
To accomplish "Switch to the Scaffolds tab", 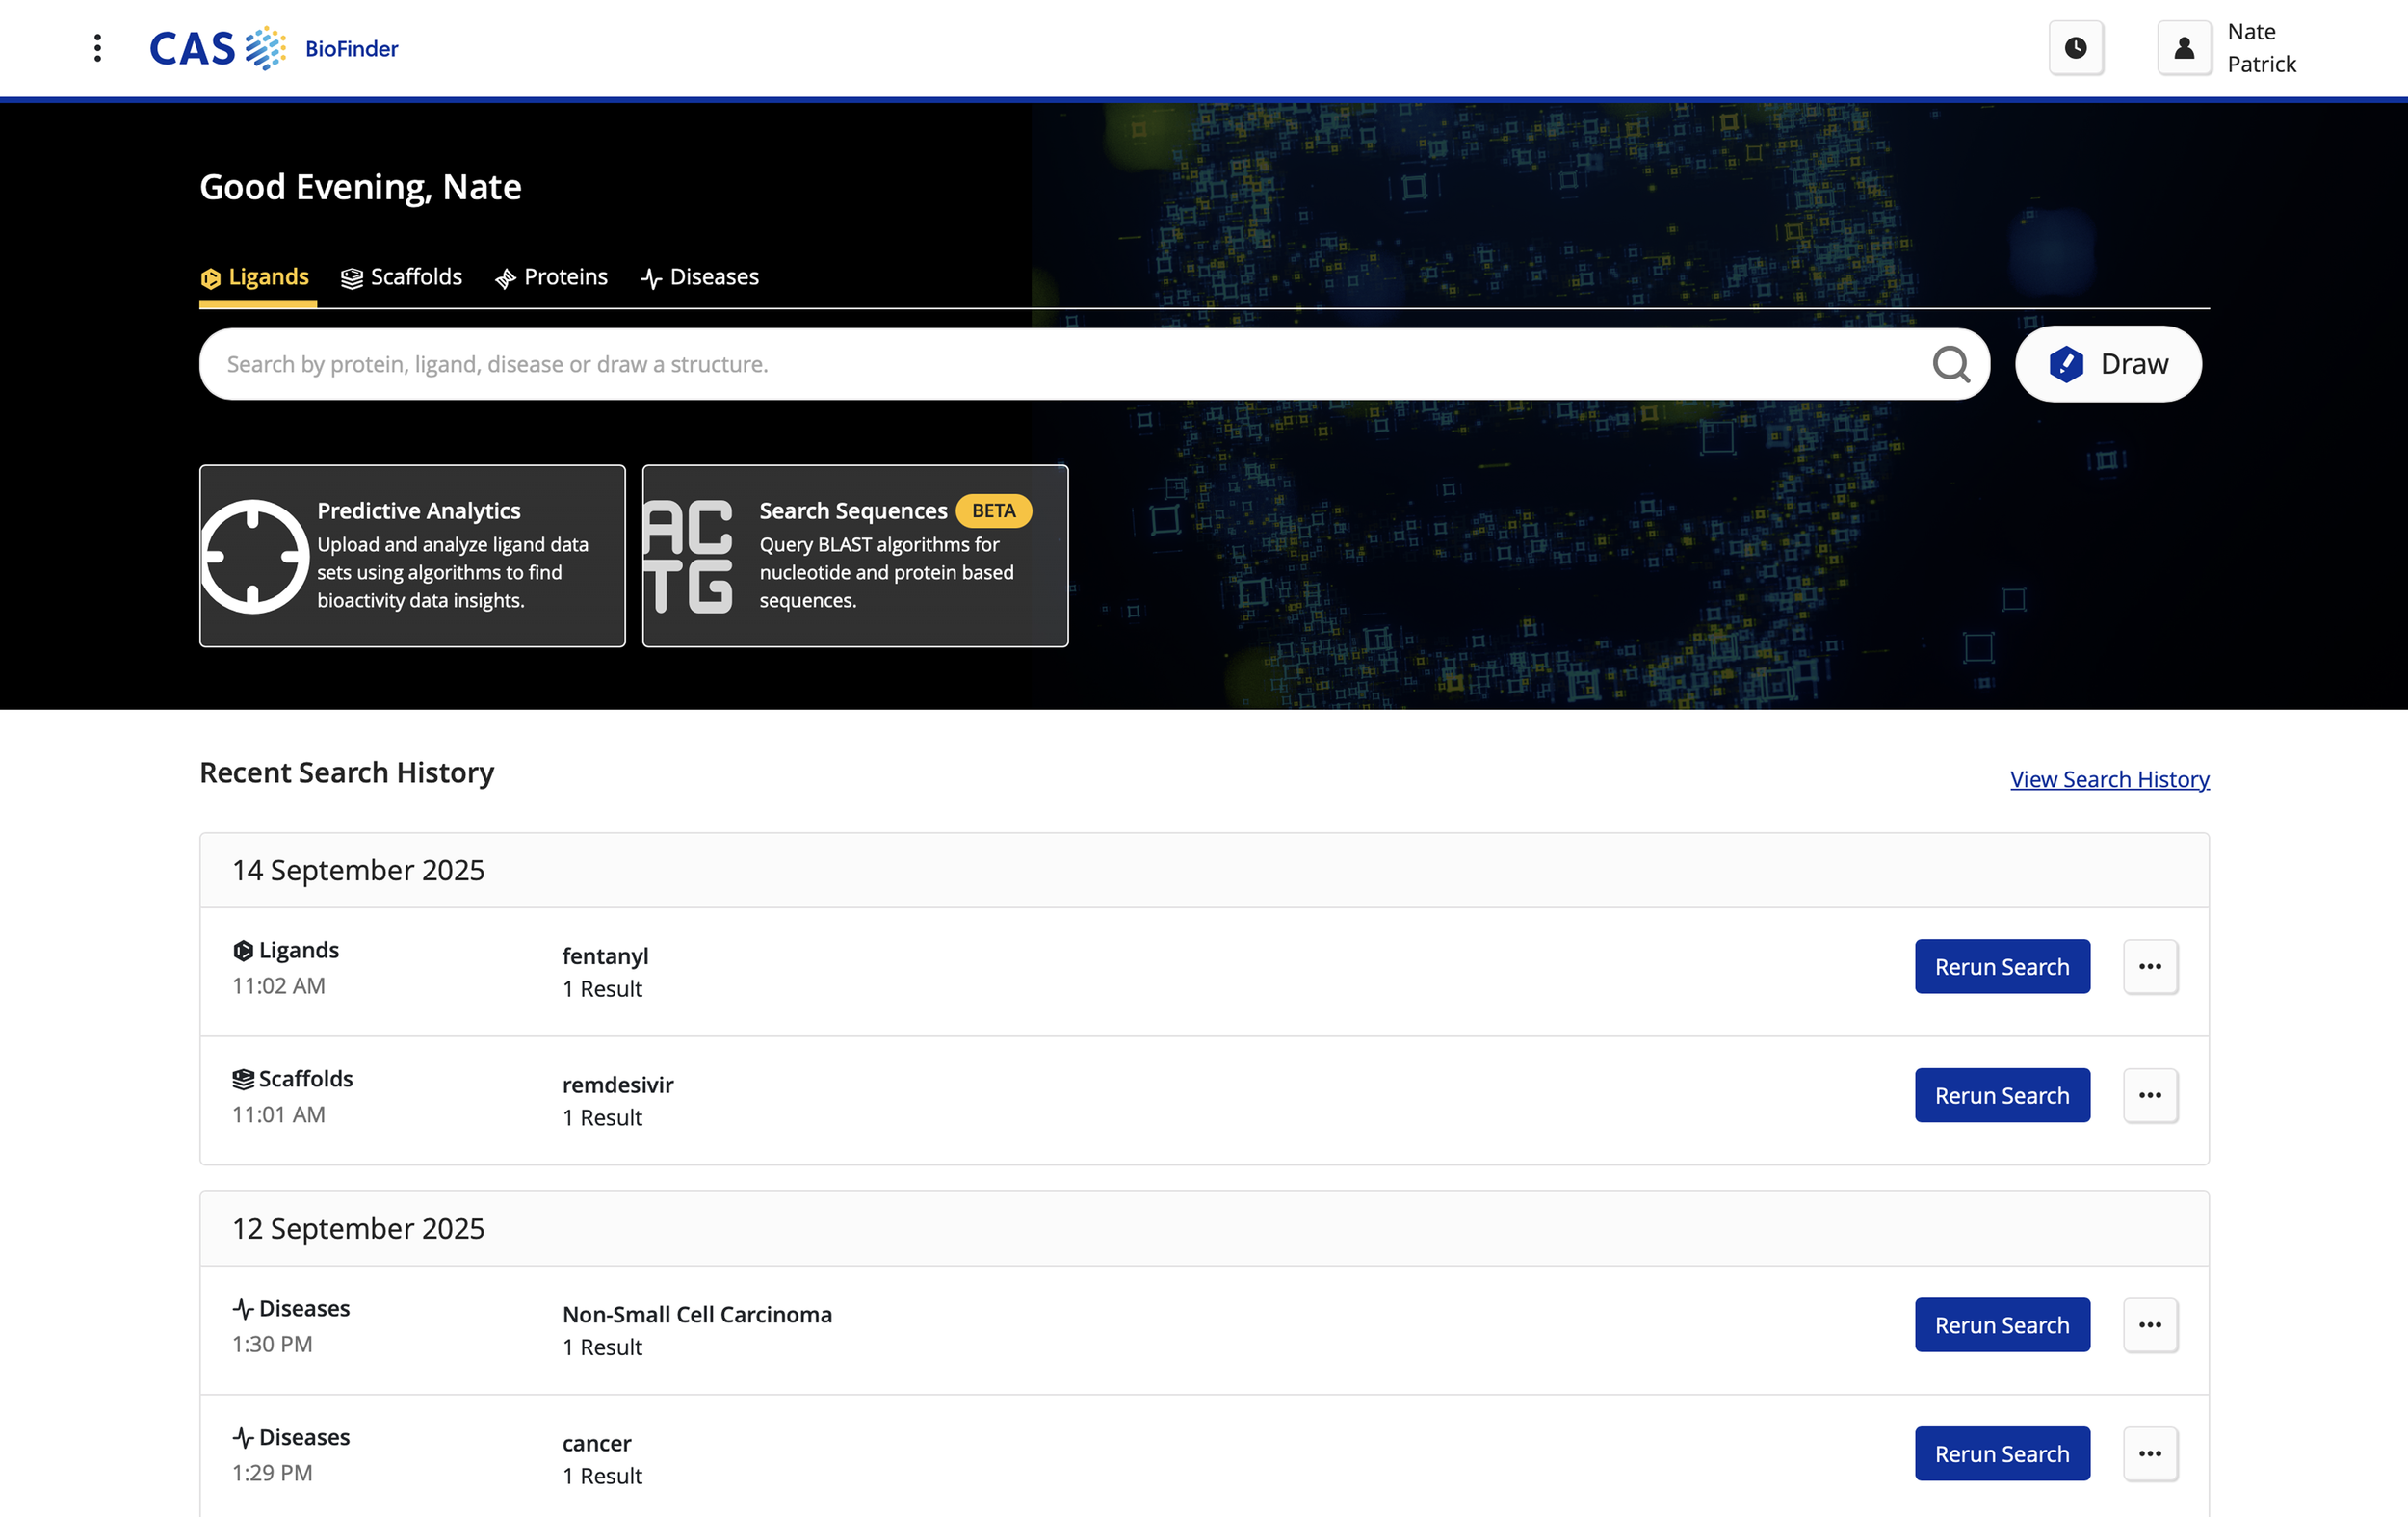I will [x=401, y=277].
